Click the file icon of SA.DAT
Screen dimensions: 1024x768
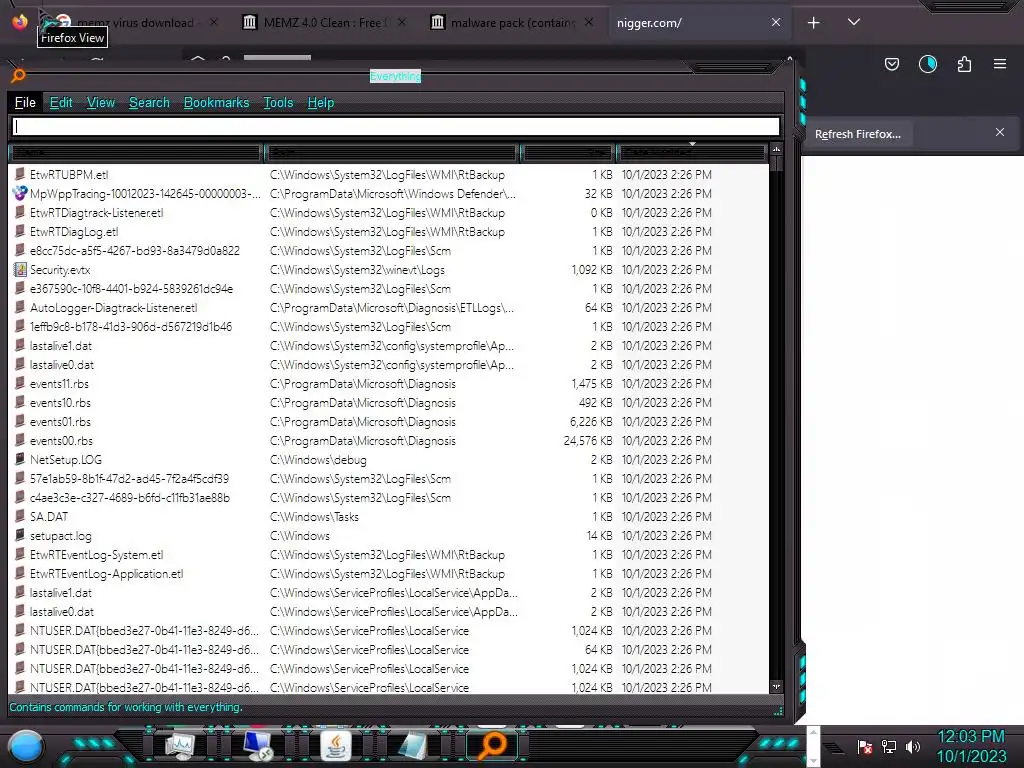pos(20,517)
